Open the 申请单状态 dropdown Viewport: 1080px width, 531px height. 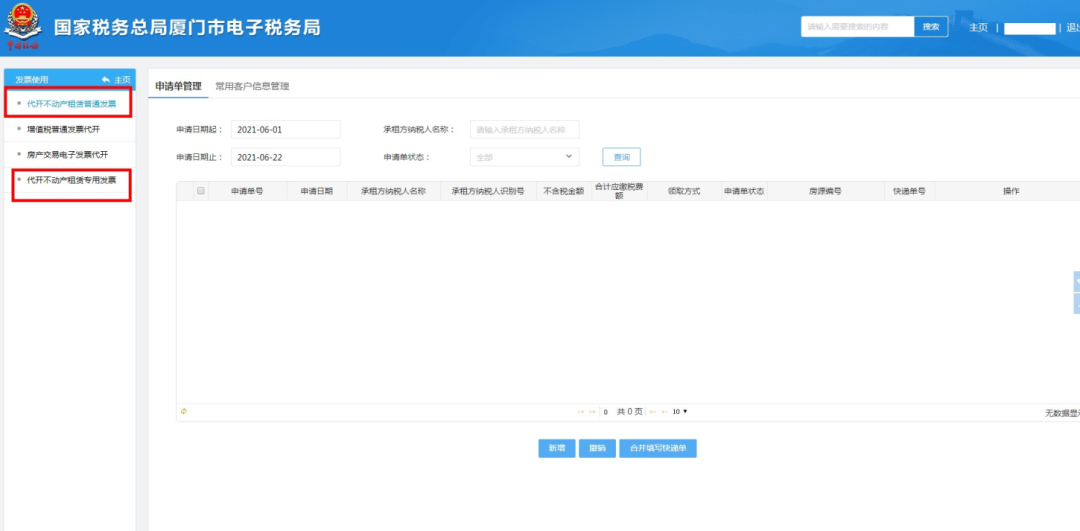click(524, 157)
